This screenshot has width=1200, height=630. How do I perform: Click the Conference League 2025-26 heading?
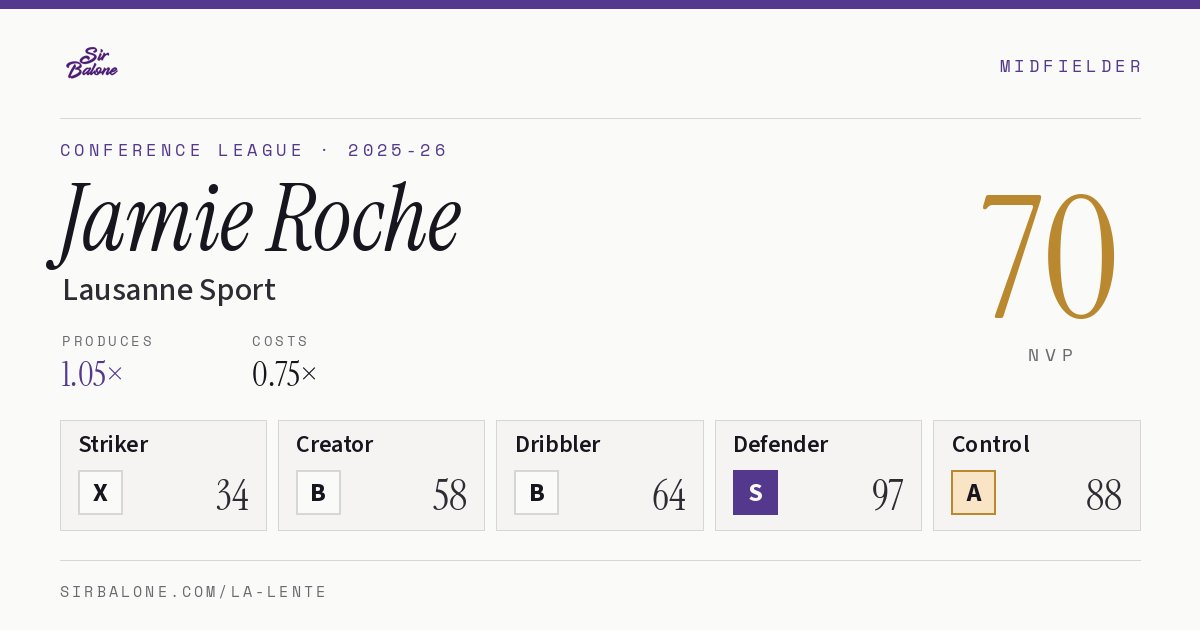click(x=254, y=150)
